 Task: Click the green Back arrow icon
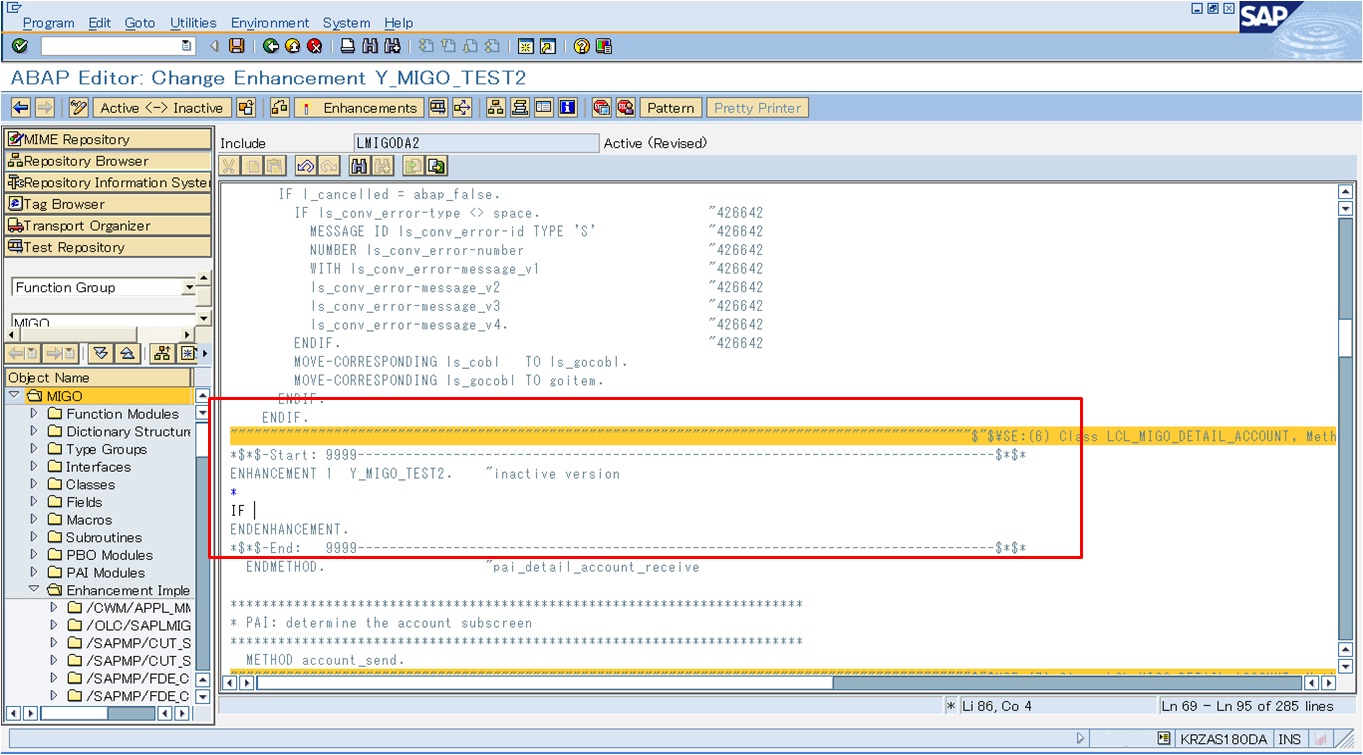pos(270,45)
